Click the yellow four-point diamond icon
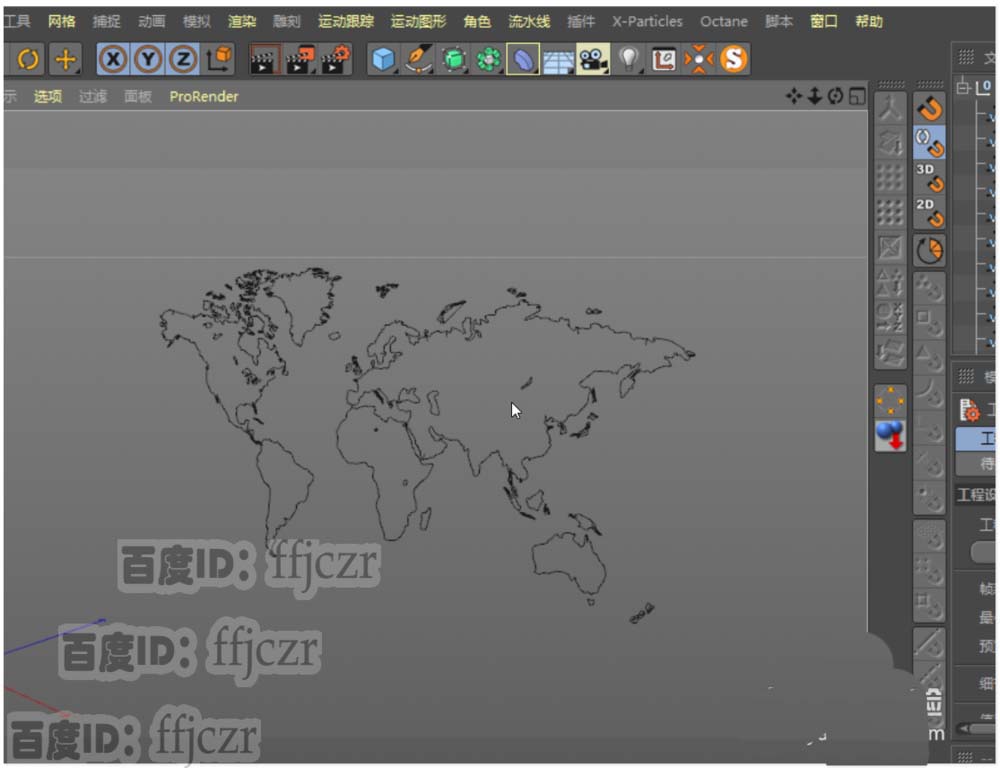This screenshot has width=1000, height=768. [890, 401]
